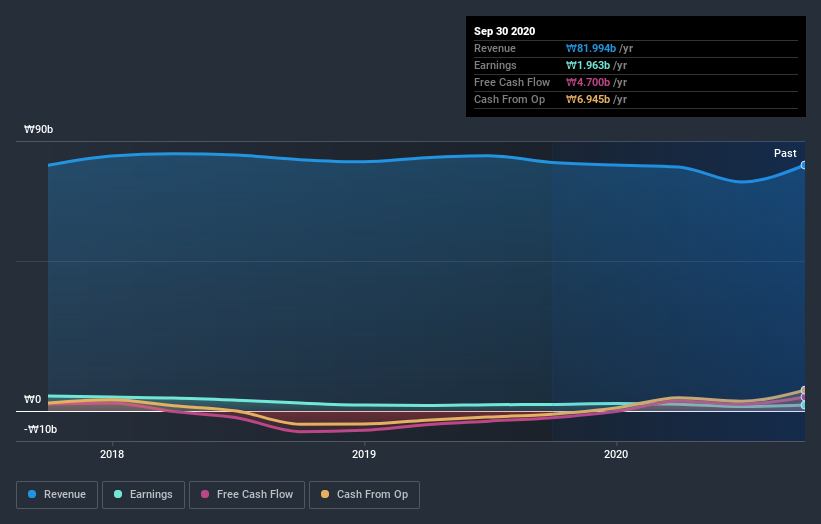This screenshot has height=524, width=821.
Task: Click the Free Cash Flow label in tooltip
Action: click(x=512, y=83)
